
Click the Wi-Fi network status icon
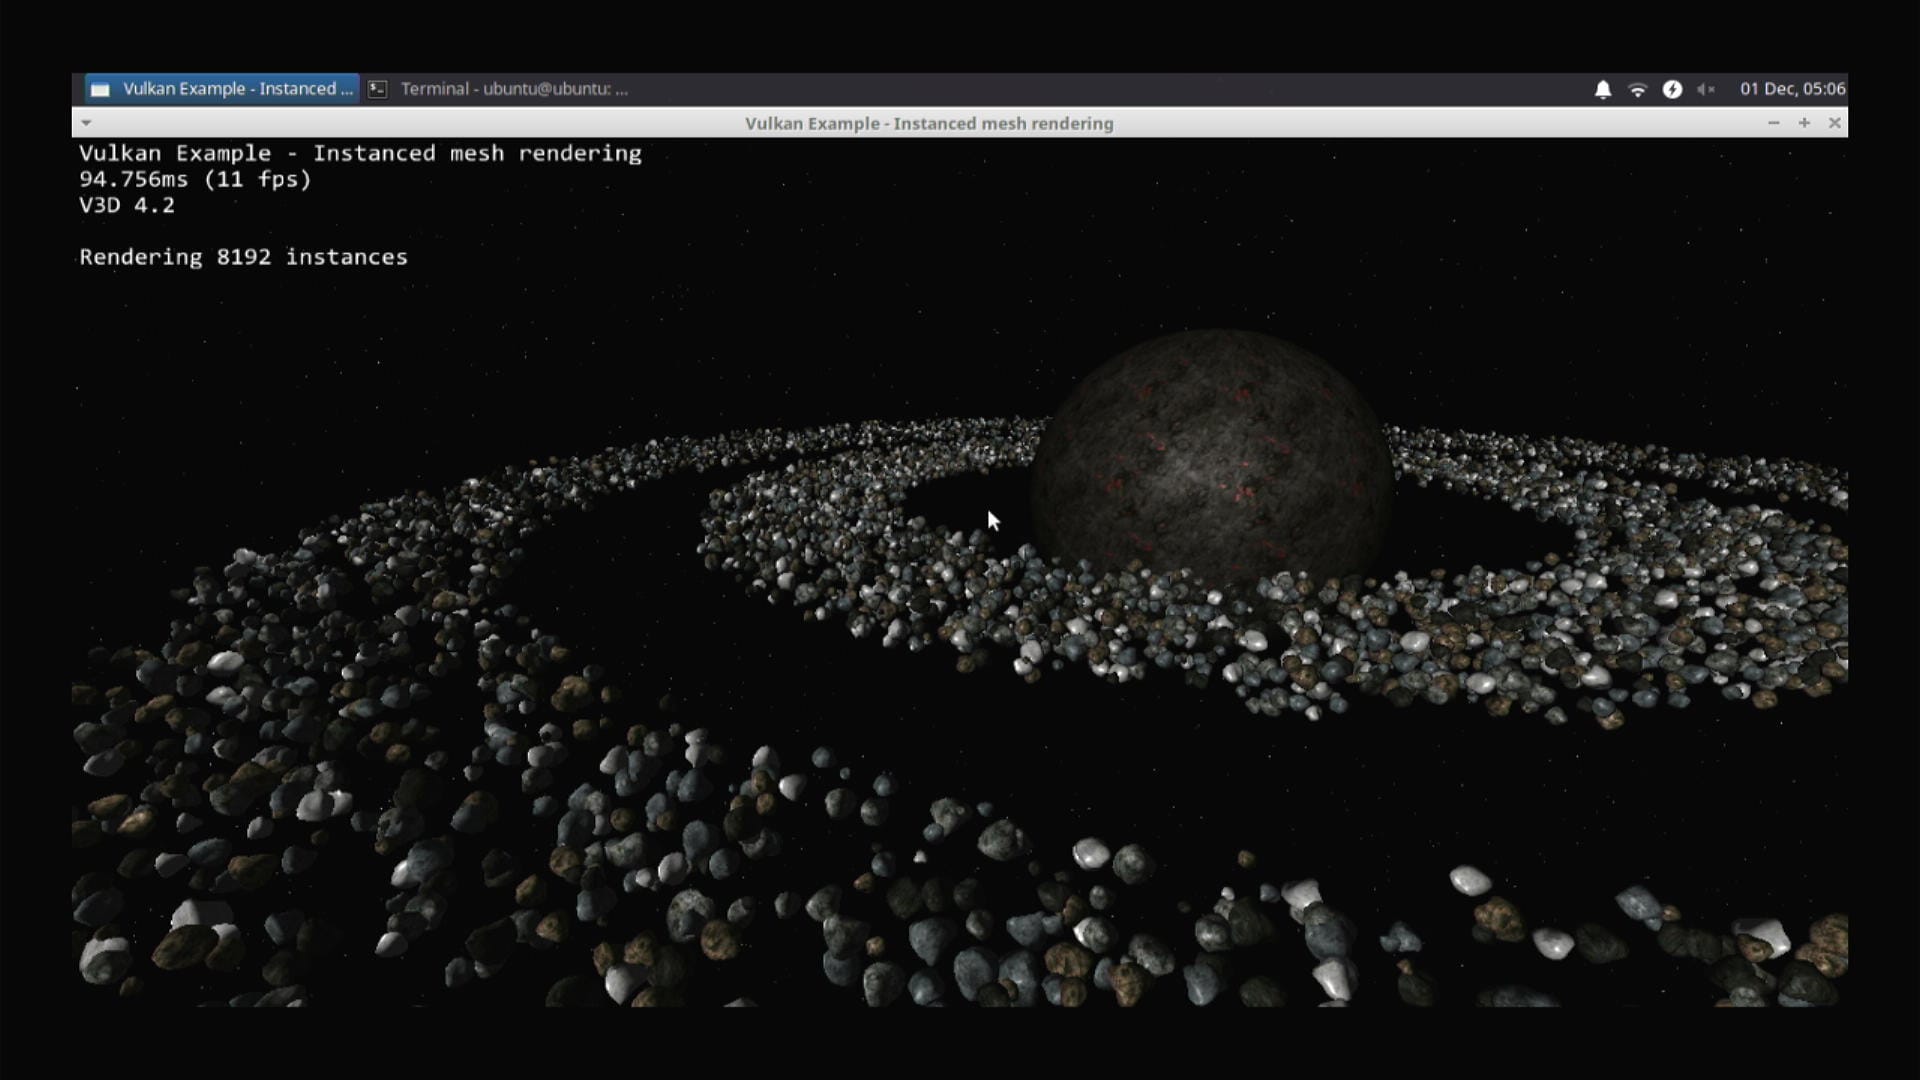[x=1637, y=89]
